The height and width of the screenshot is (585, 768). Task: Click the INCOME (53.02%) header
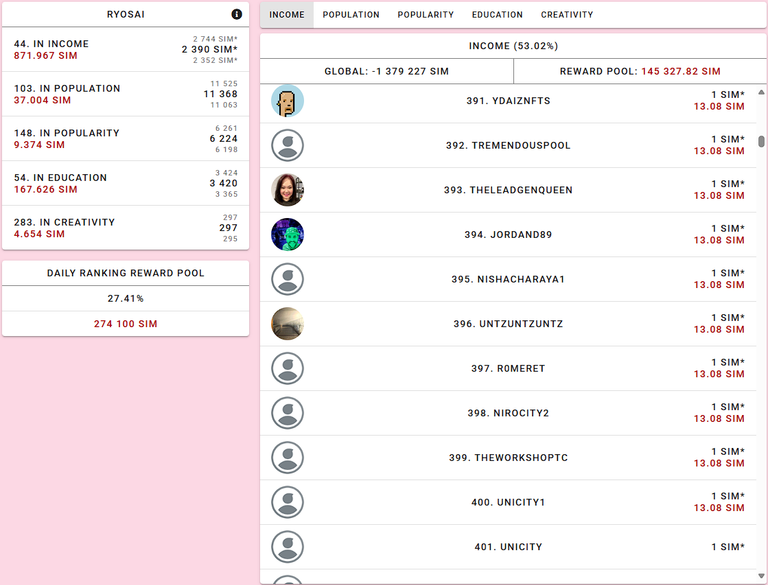pos(513,46)
